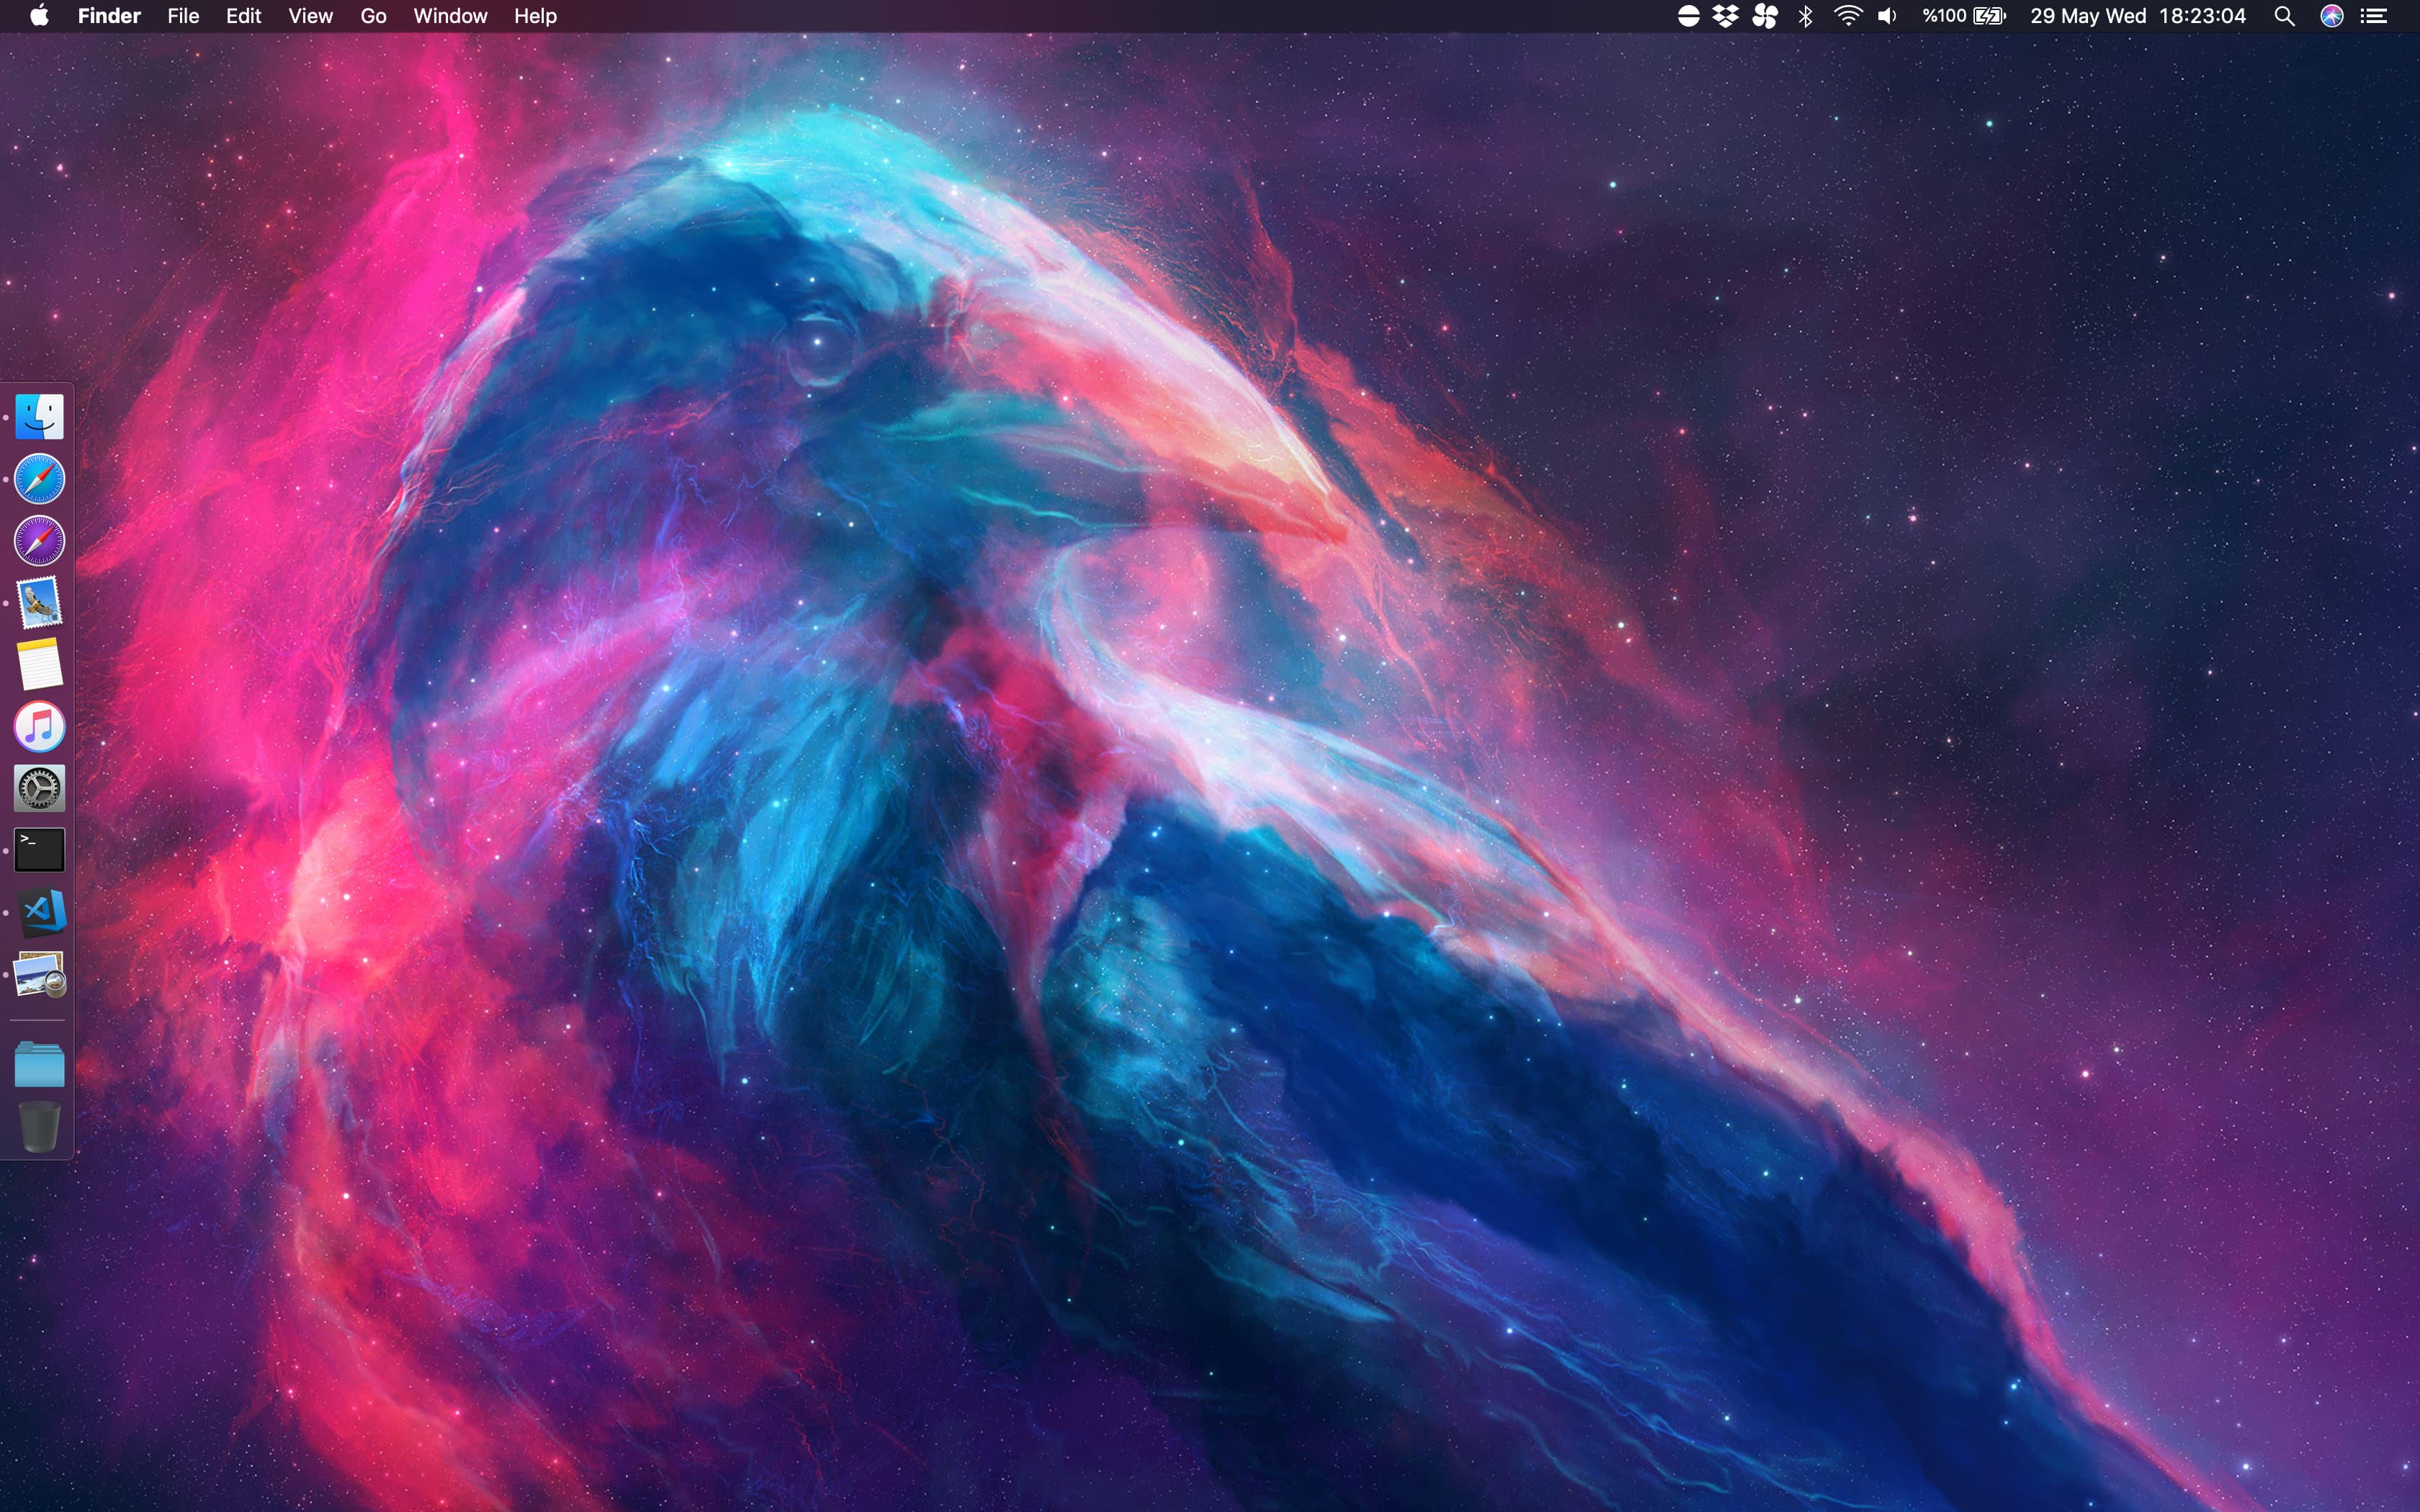Open the Finder application menu
Viewport: 2420px width, 1512px height.
109,16
